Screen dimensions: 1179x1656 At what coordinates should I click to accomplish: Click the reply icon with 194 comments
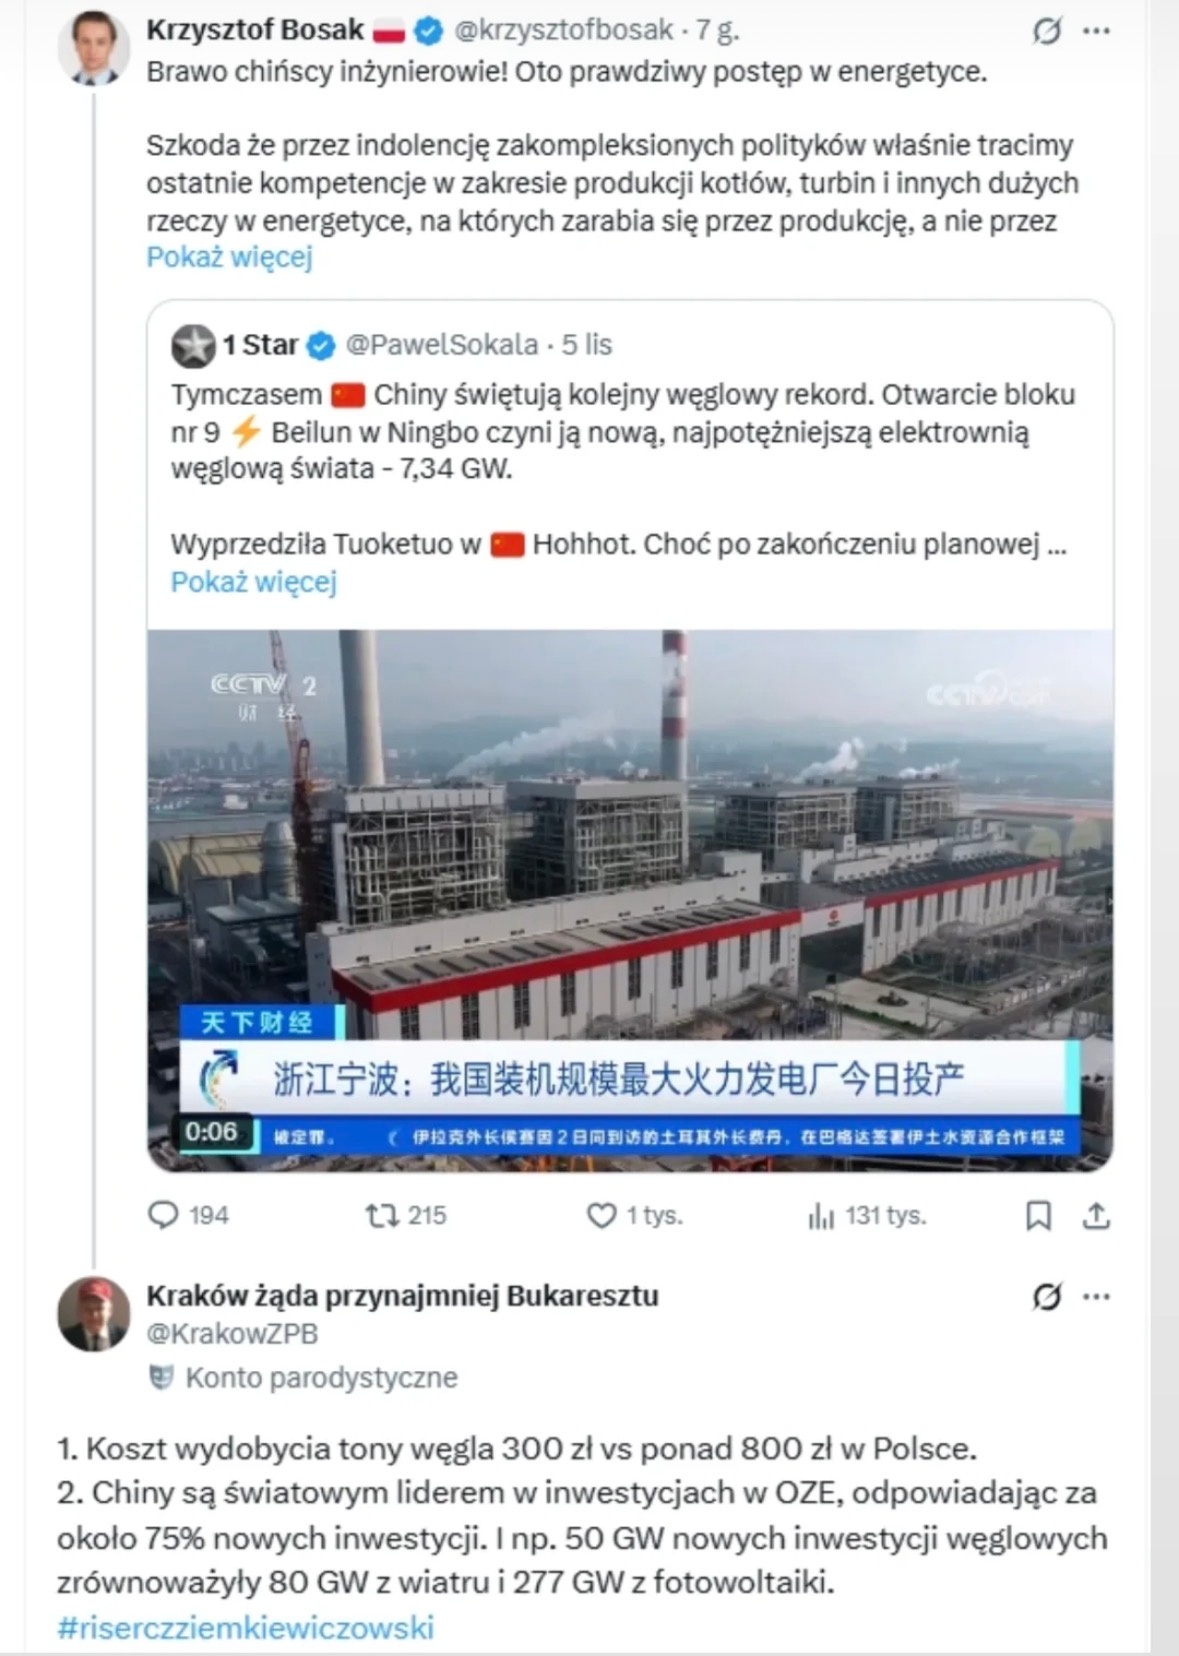pyautogui.click(x=163, y=1215)
